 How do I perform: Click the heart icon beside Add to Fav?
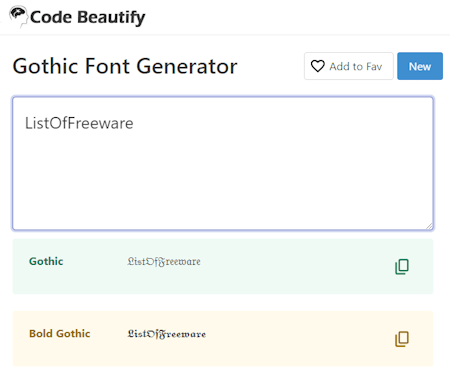[317, 66]
